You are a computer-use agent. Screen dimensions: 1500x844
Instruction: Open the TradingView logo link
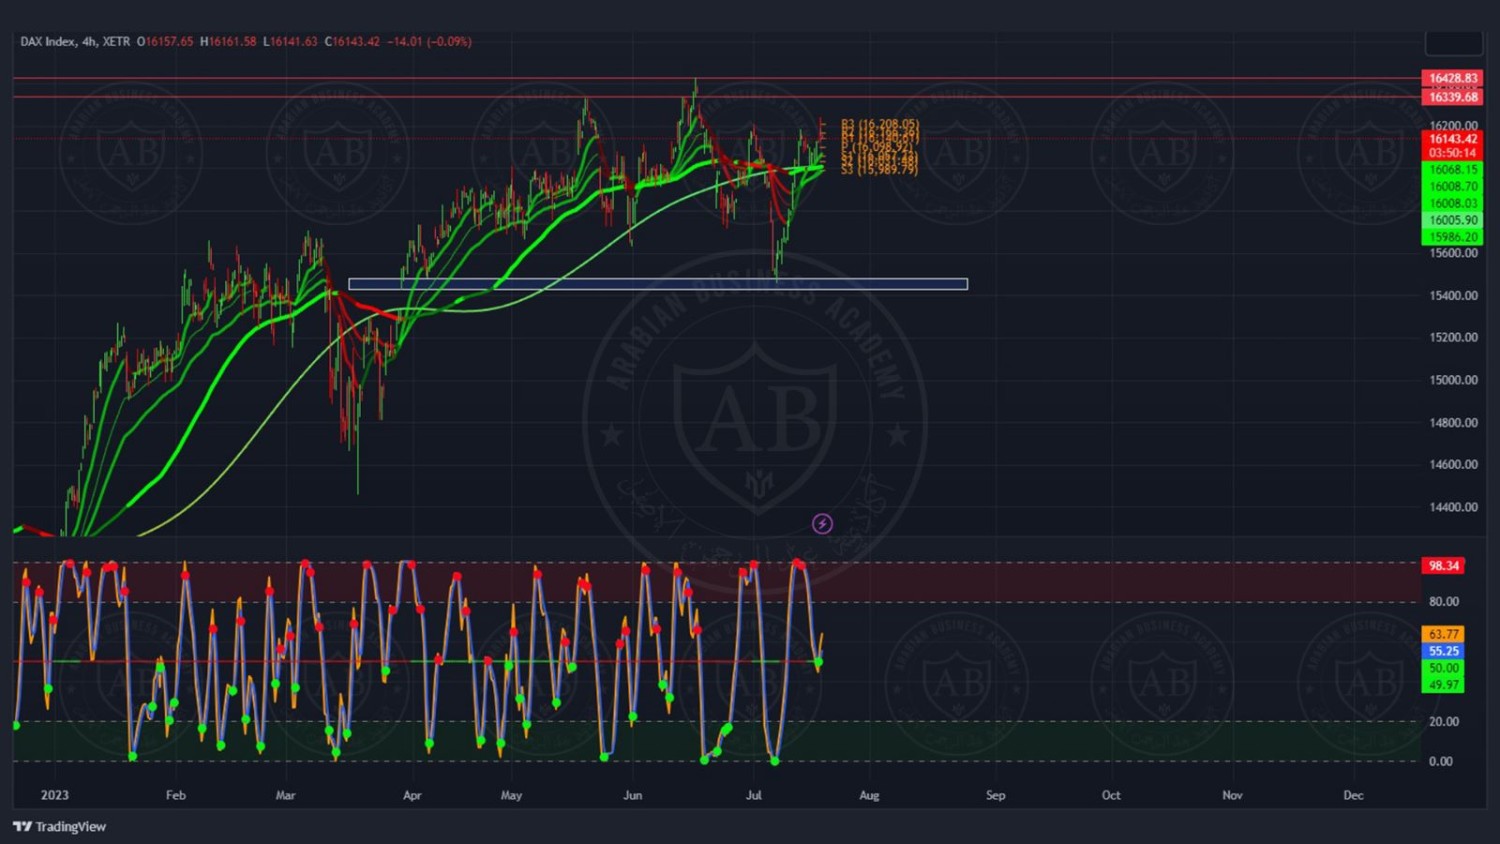60,826
